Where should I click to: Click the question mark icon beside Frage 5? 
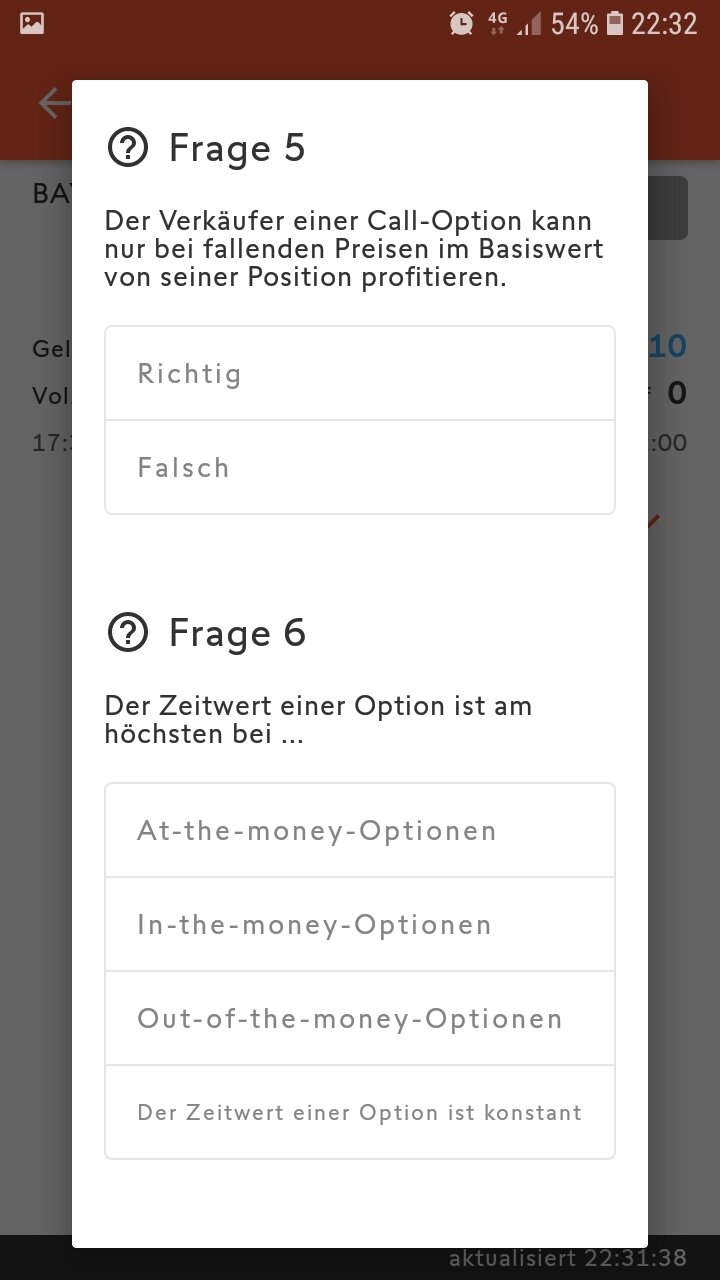coord(128,149)
